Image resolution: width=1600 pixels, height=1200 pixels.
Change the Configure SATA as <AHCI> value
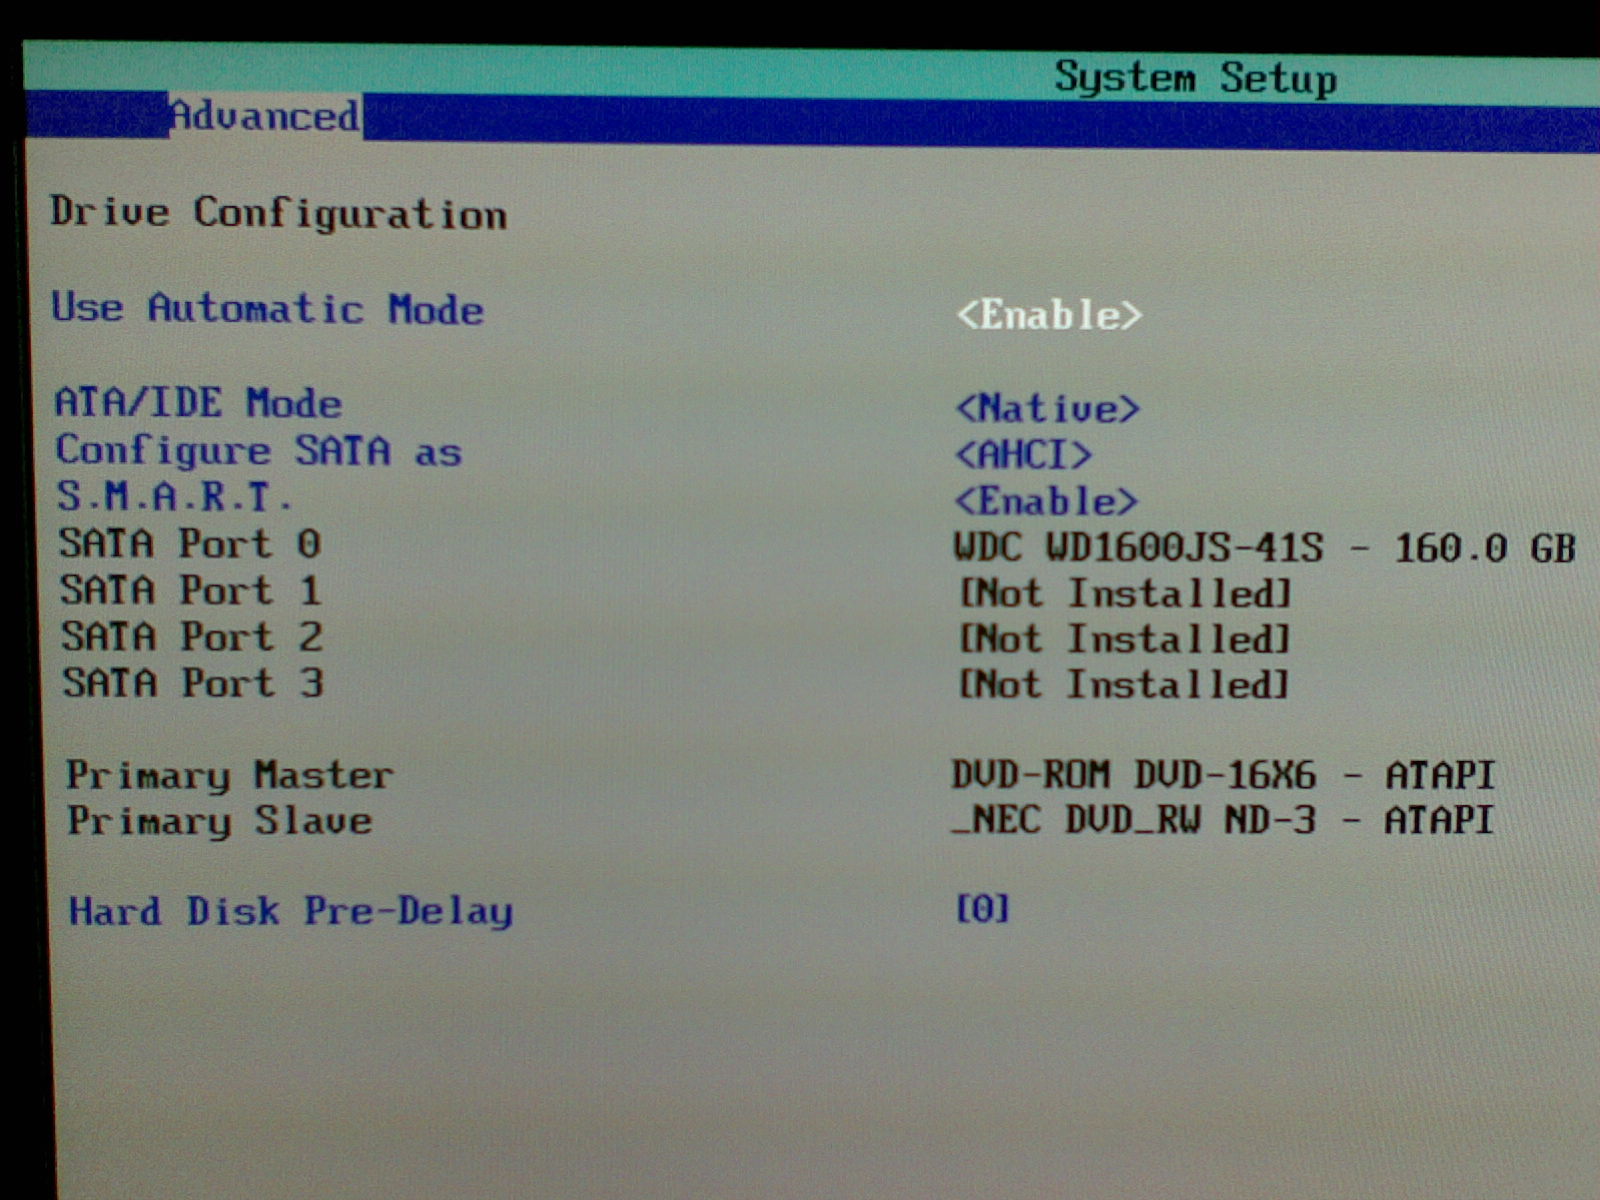(x=1024, y=455)
